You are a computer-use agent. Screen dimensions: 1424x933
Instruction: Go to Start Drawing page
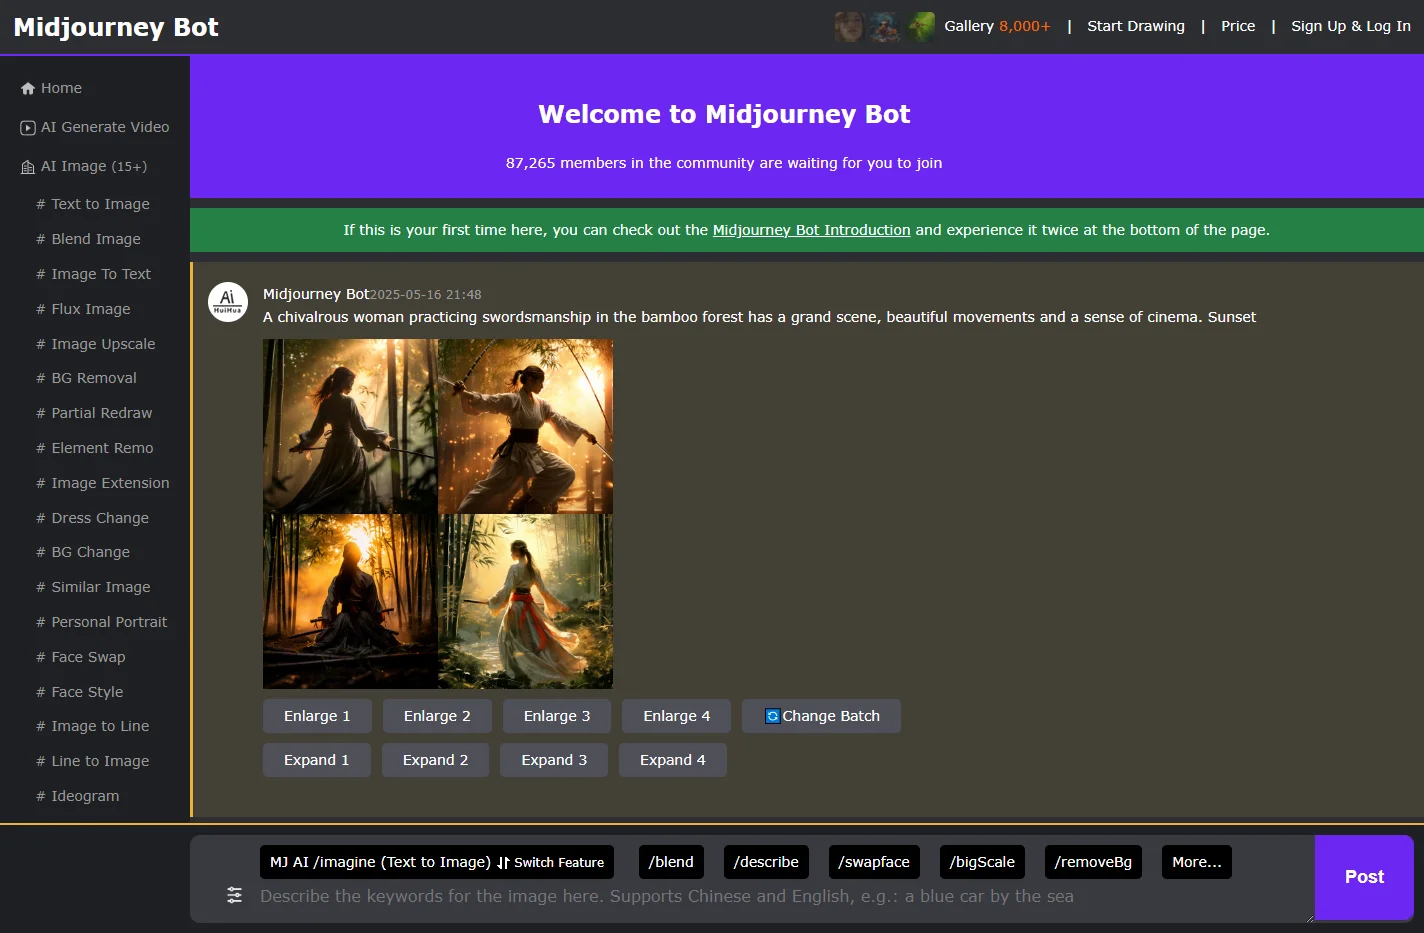[x=1136, y=26]
